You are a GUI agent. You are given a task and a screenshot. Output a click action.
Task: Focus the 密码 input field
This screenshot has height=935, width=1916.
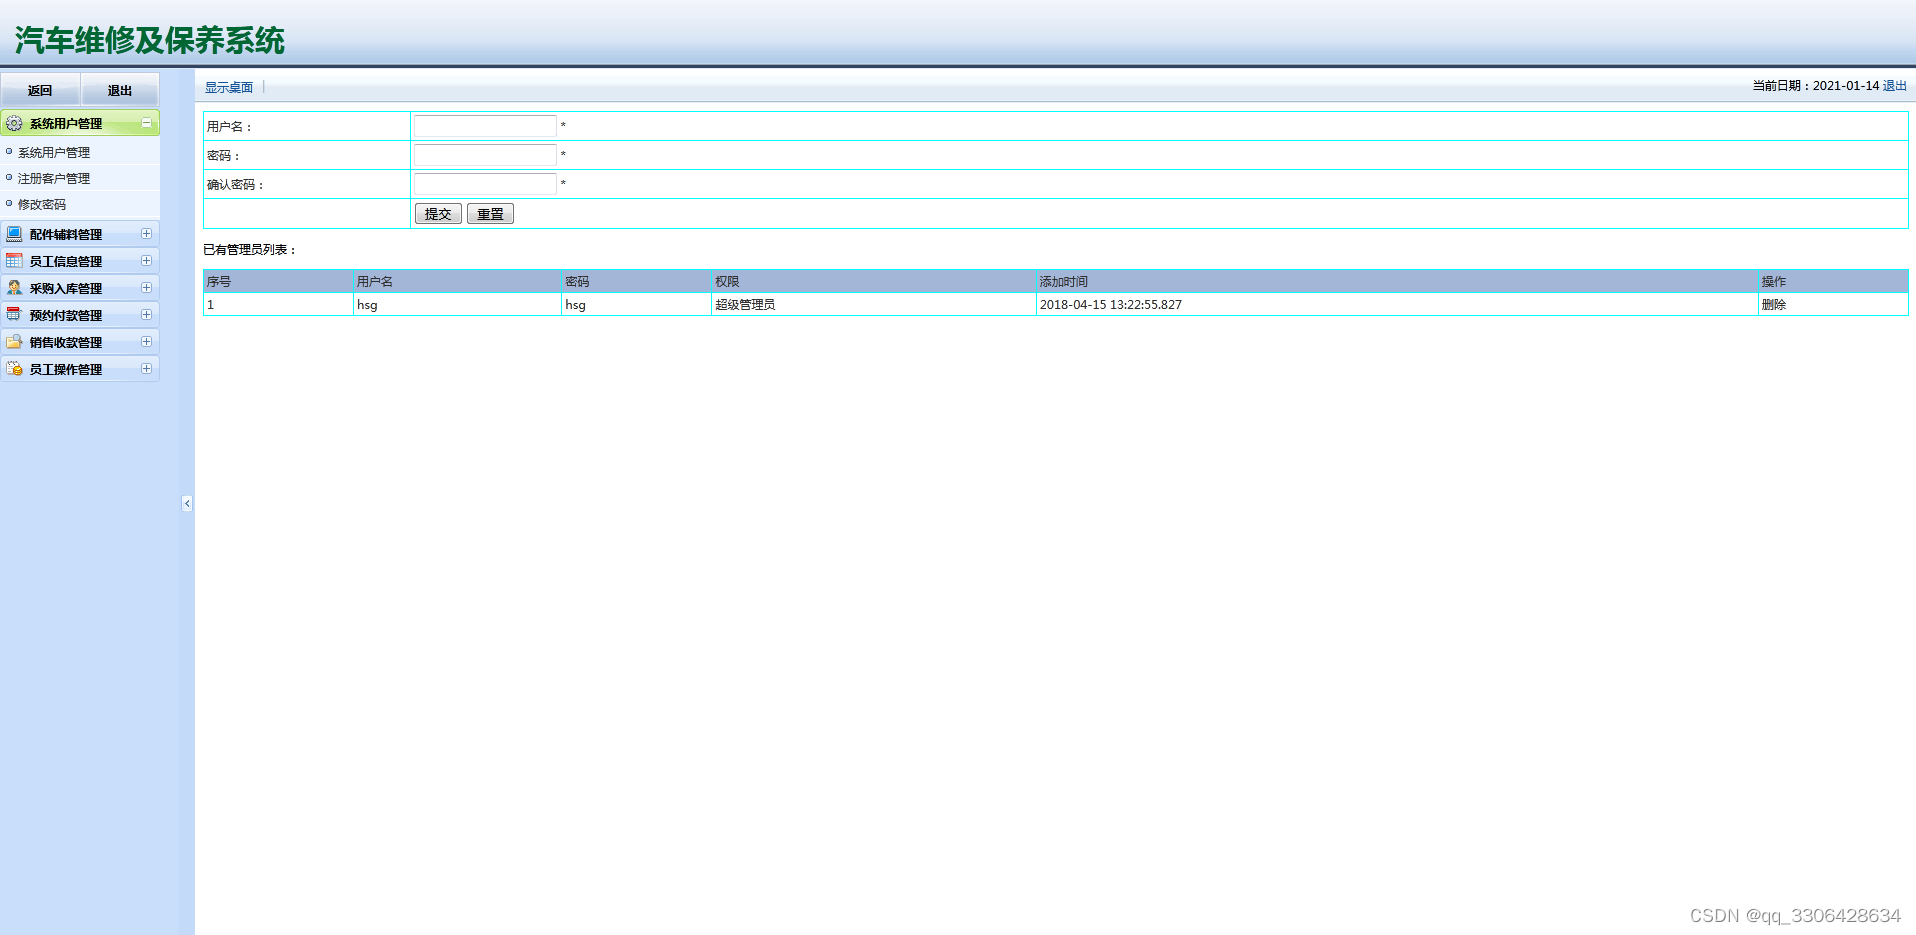485,155
